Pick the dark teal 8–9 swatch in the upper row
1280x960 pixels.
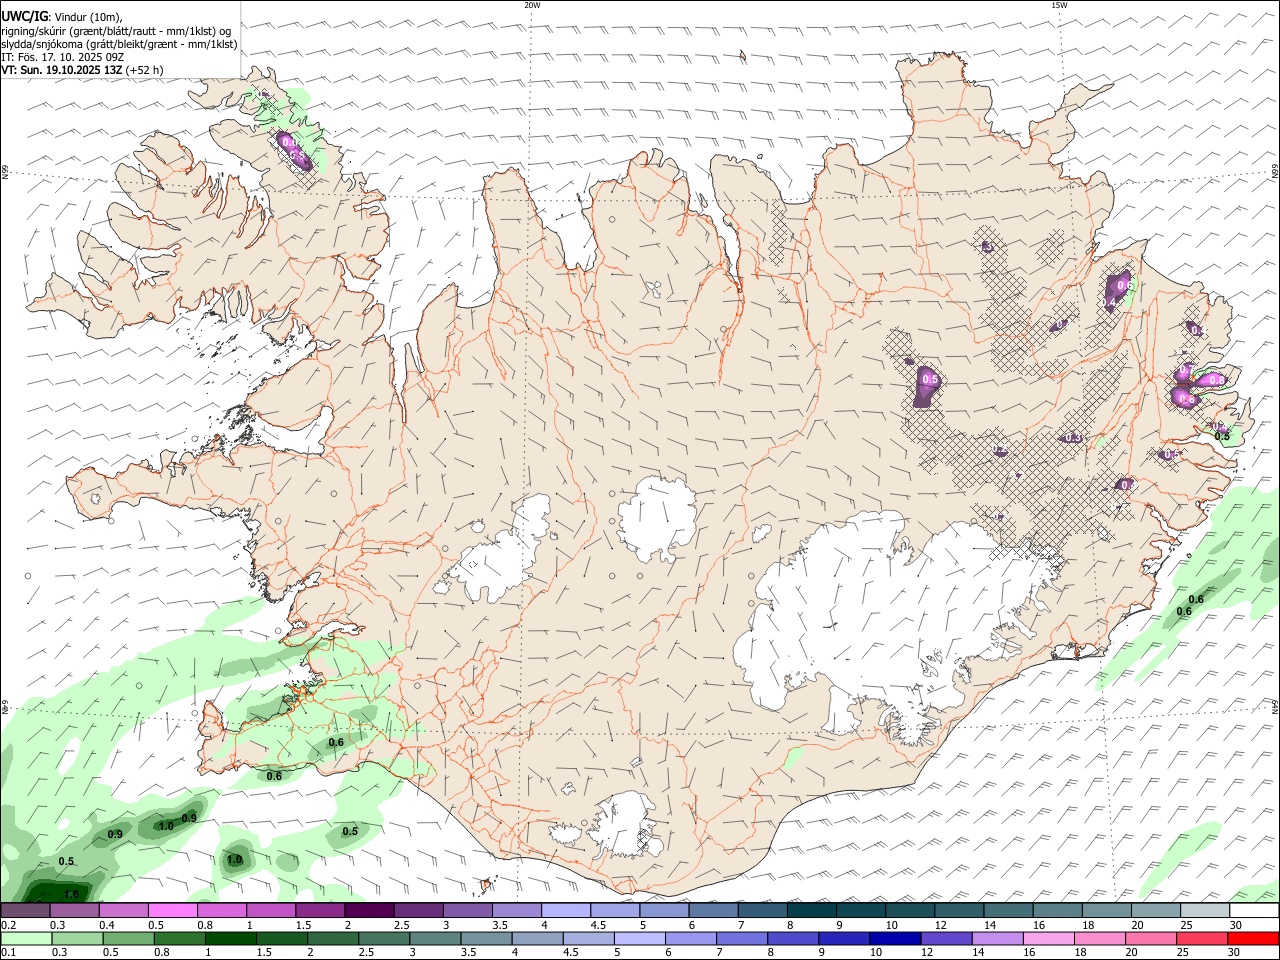812,911
